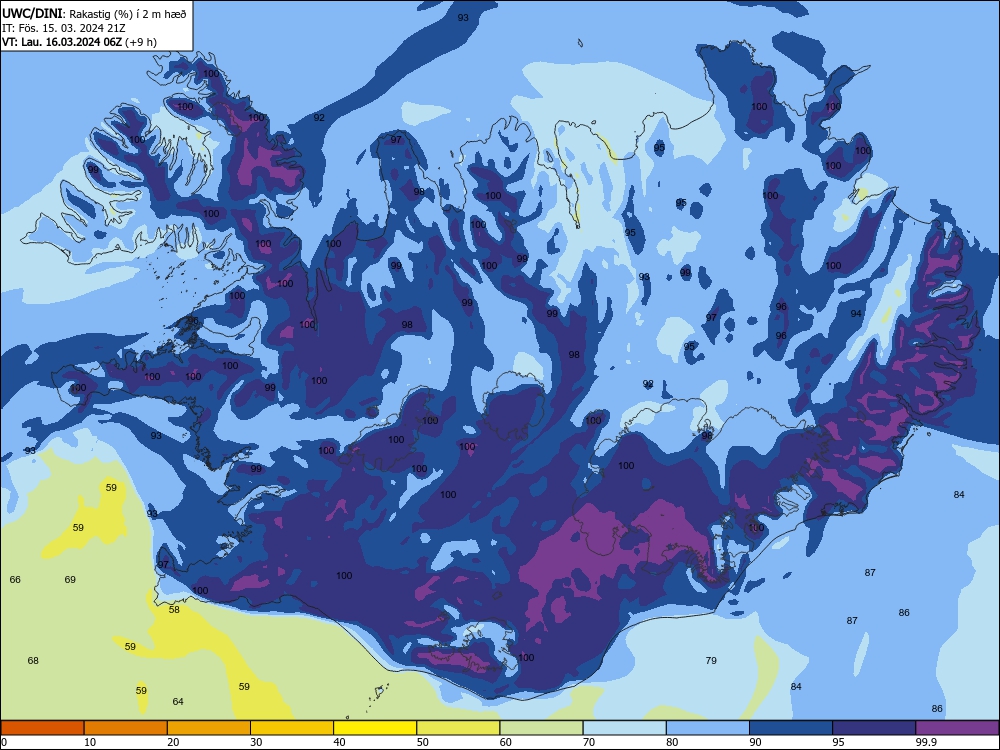Click the 'IT: Fös. 15. 03. 2024 21Z' line
This screenshot has width=1000, height=750.
[64, 28]
